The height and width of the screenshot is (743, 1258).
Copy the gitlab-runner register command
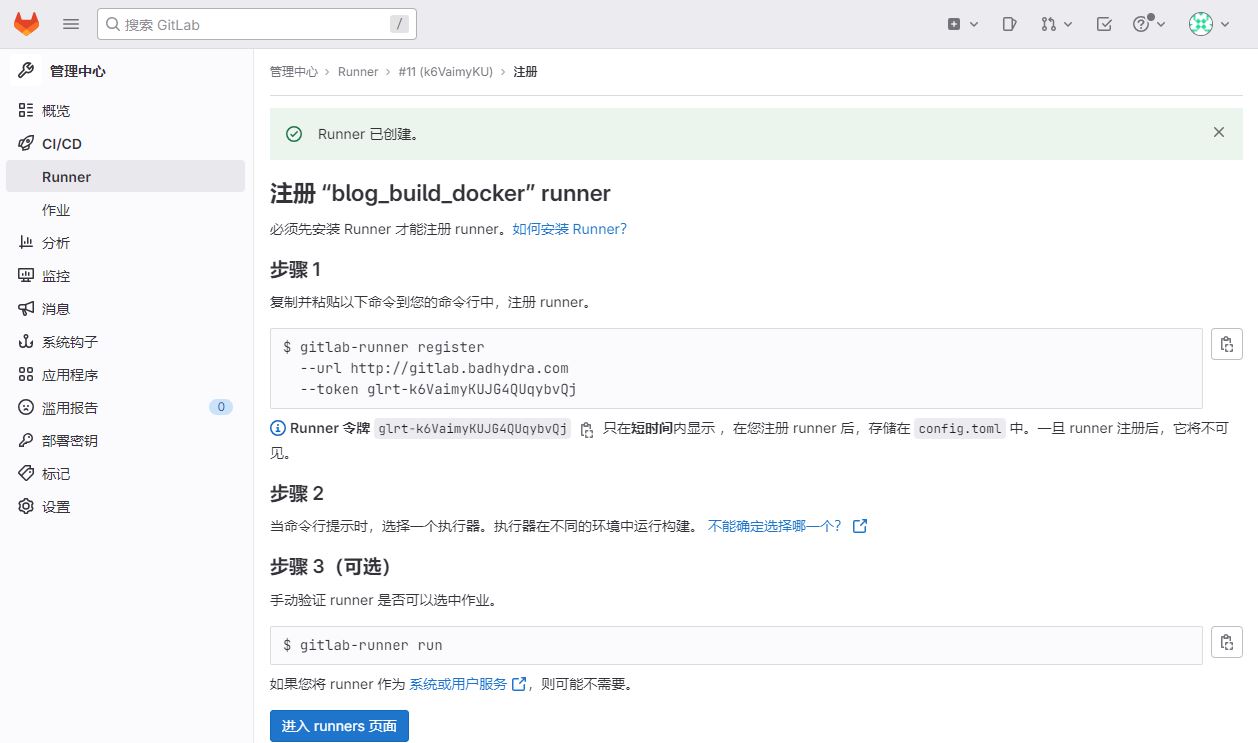(1226, 344)
